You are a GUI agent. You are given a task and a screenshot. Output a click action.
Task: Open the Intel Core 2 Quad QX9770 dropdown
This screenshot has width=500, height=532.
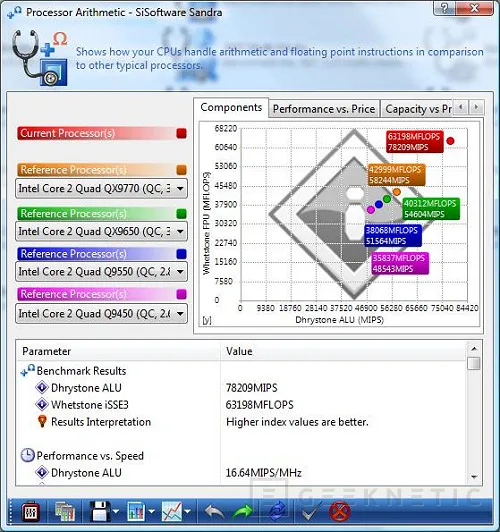point(101,188)
